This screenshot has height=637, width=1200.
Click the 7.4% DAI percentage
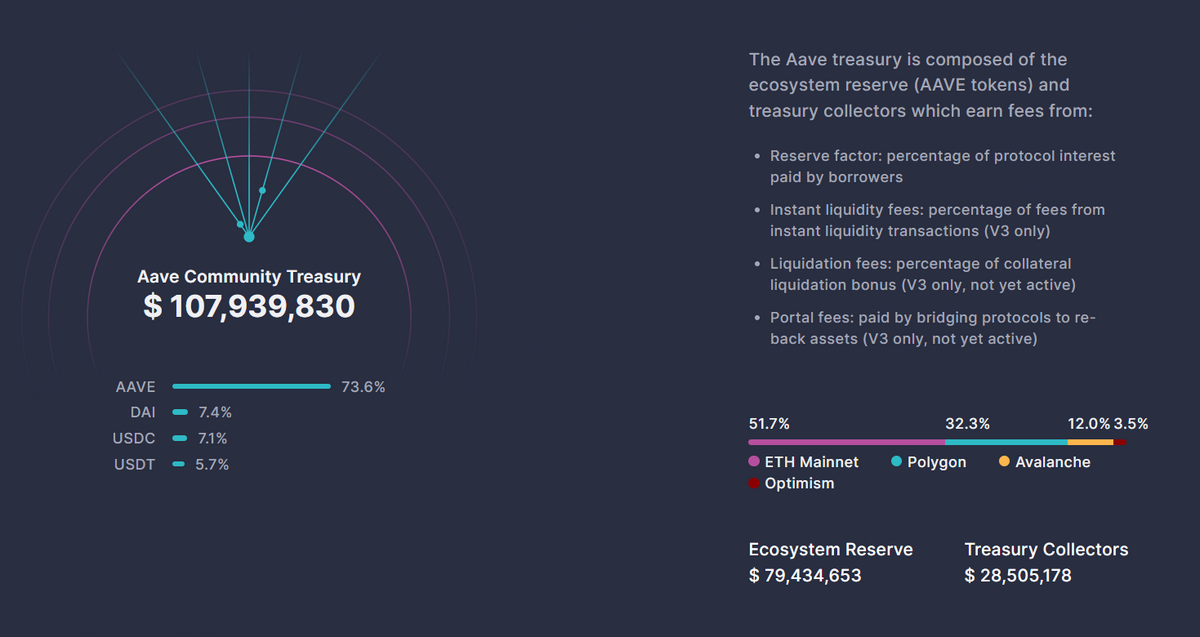pos(214,412)
